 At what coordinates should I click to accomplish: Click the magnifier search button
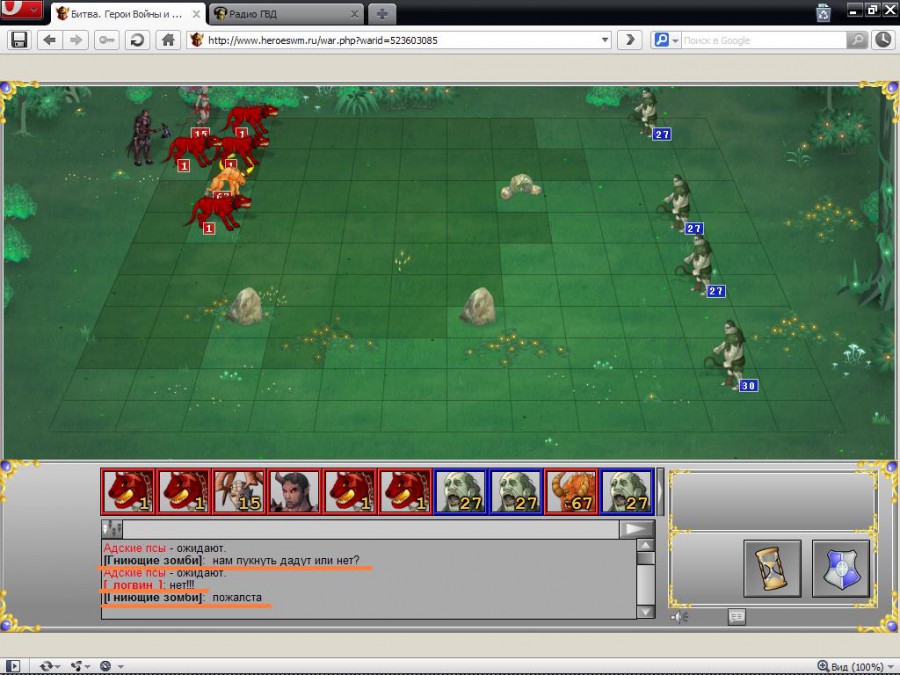point(856,40)
